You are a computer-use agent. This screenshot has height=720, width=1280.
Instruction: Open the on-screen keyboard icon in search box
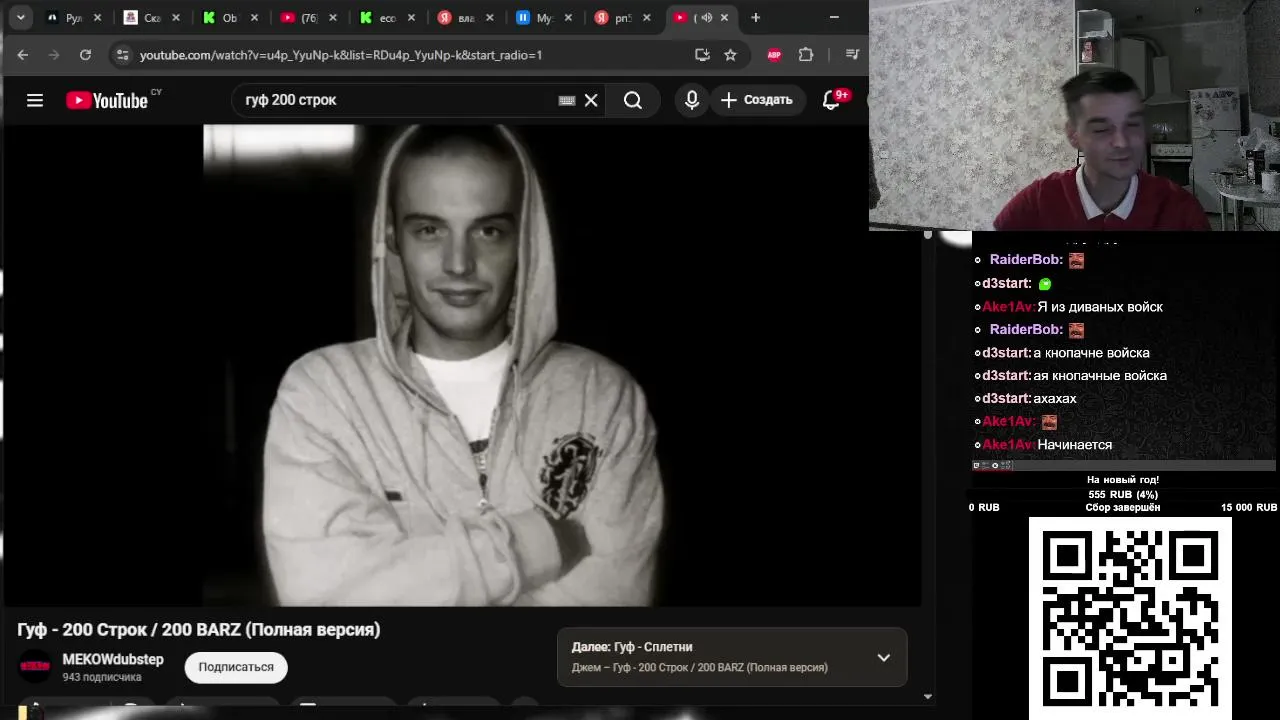click(x=567, y=100)
